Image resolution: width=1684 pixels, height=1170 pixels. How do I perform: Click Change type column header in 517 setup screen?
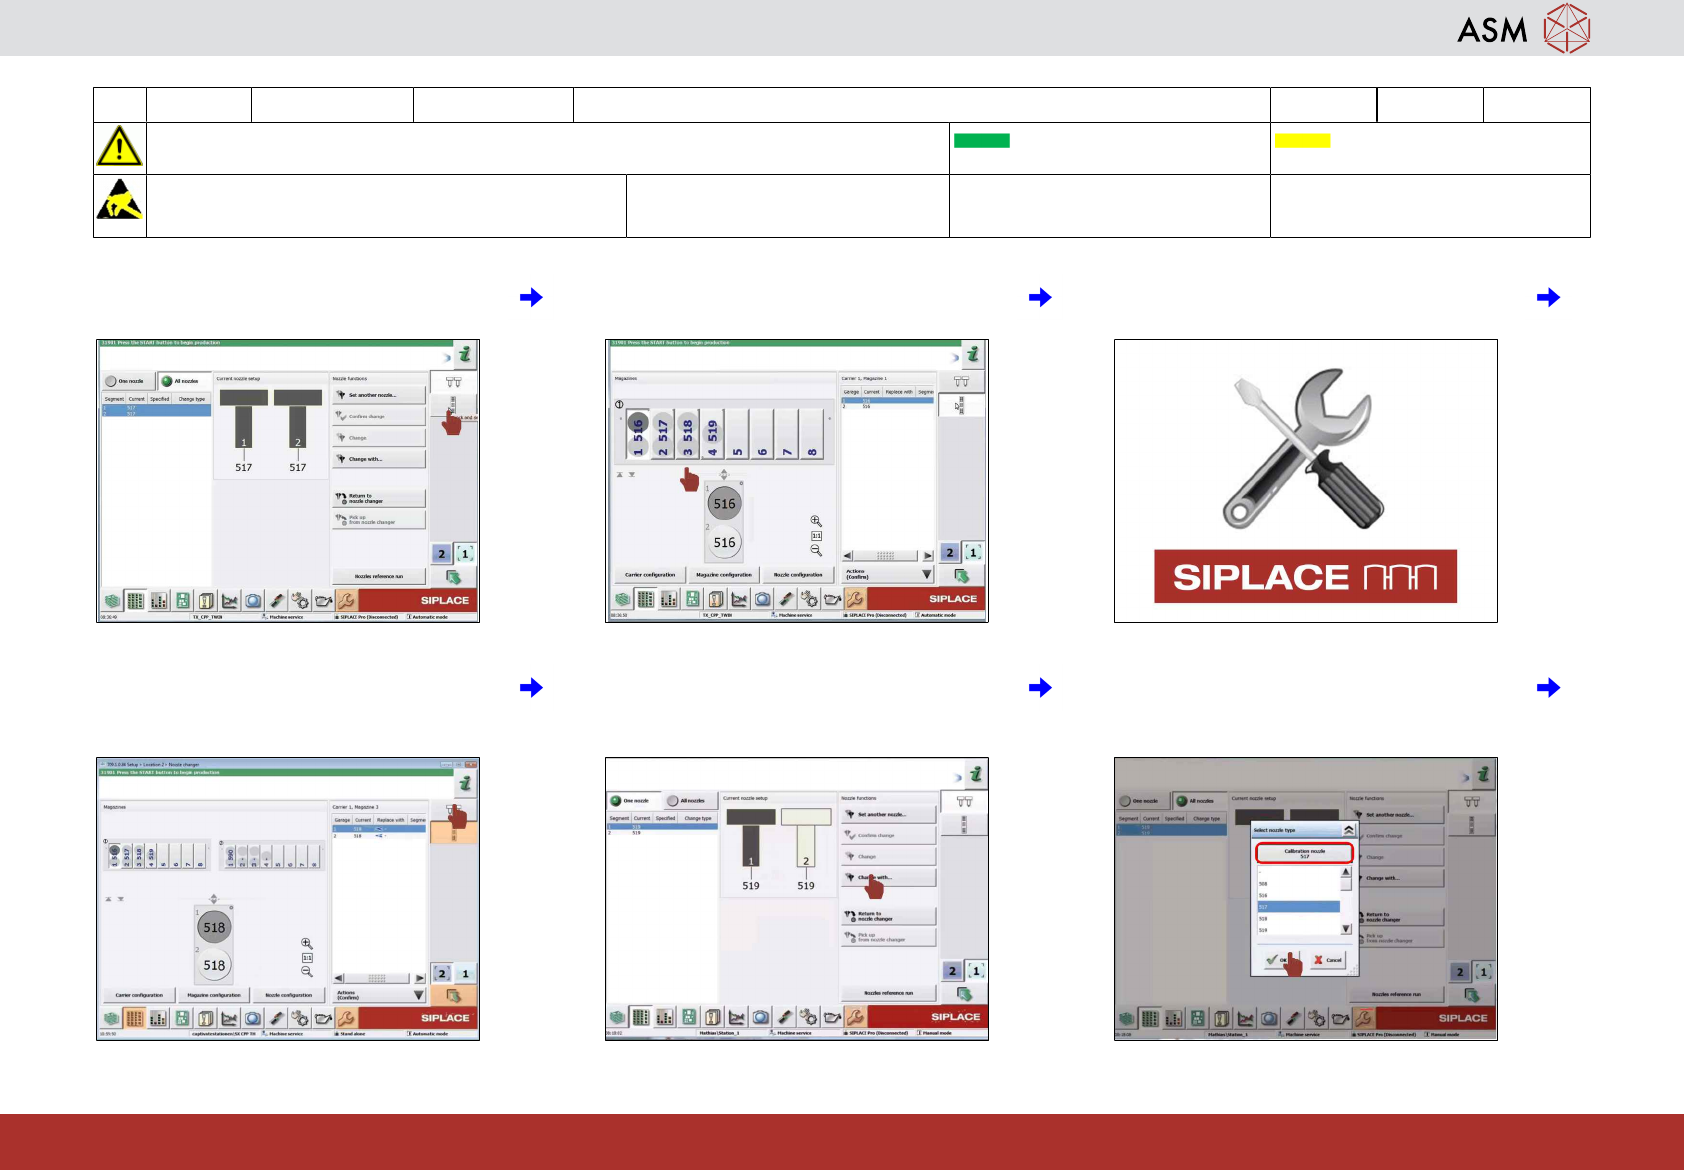[192, 399]
